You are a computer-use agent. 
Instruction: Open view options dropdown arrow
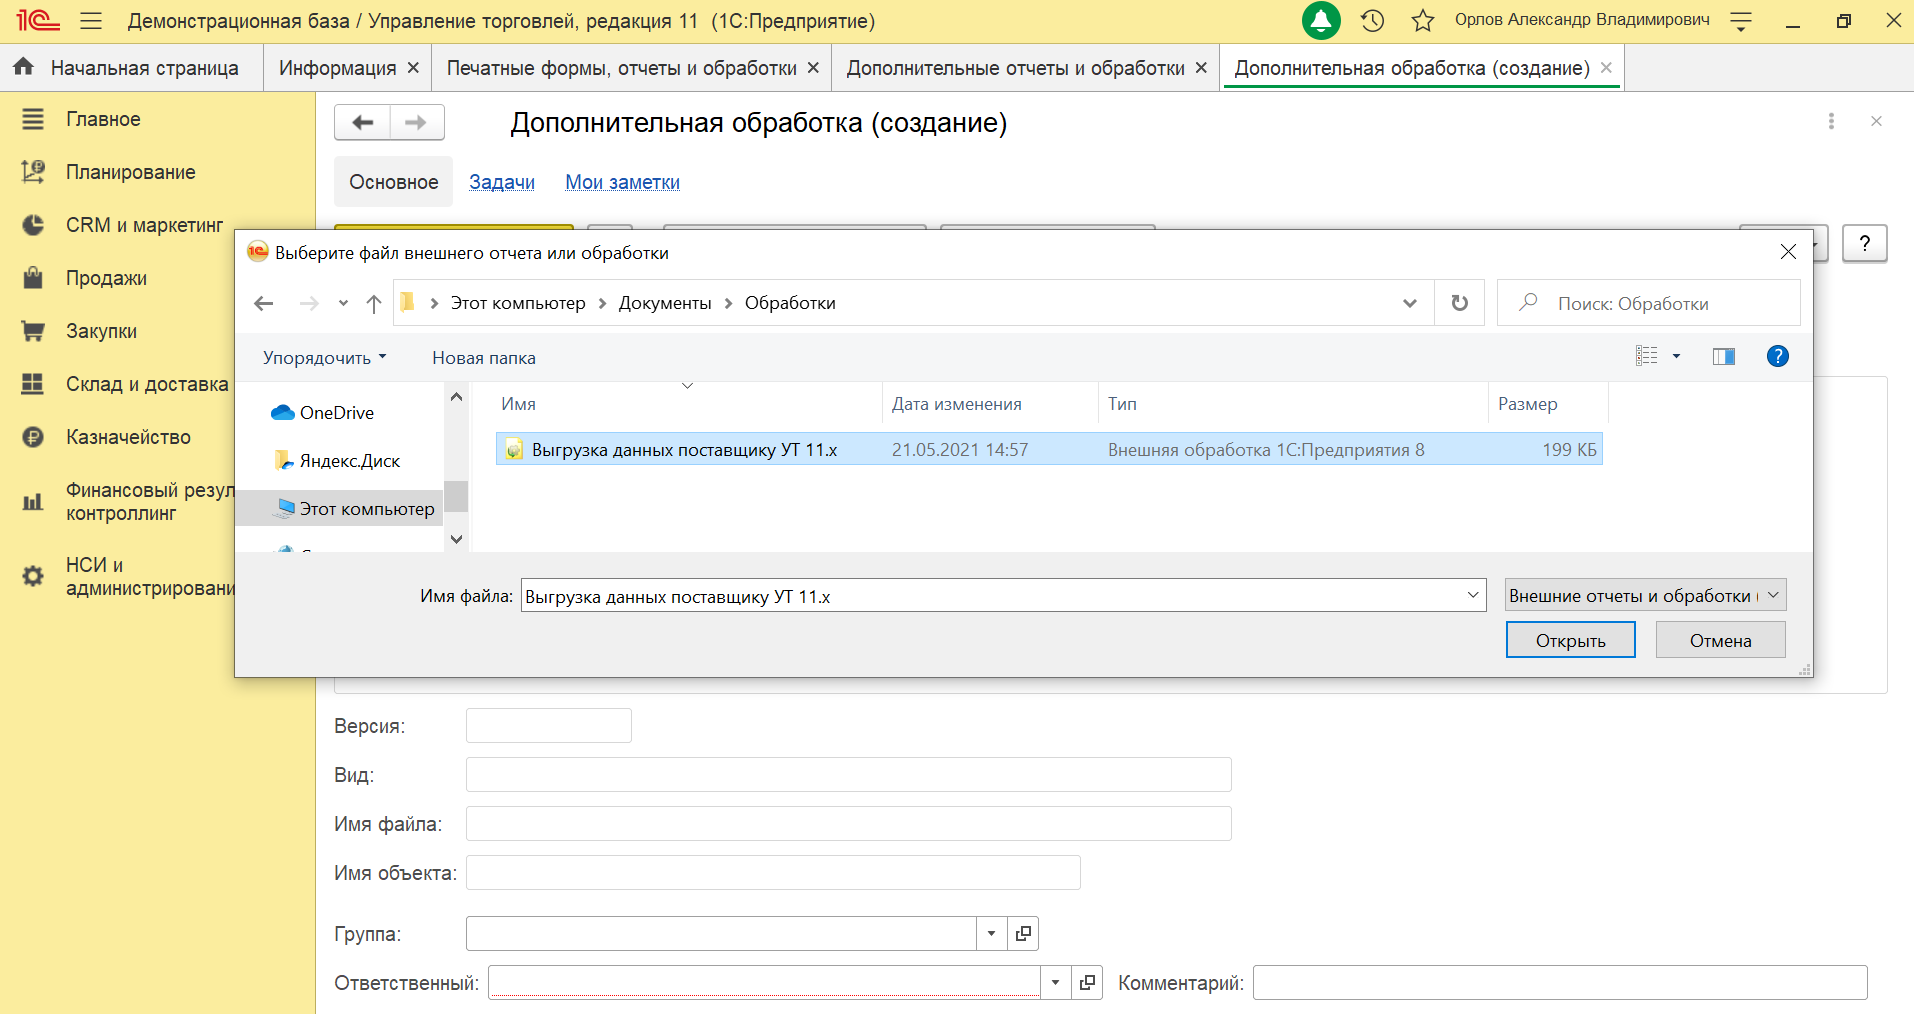click(1677, 356)
